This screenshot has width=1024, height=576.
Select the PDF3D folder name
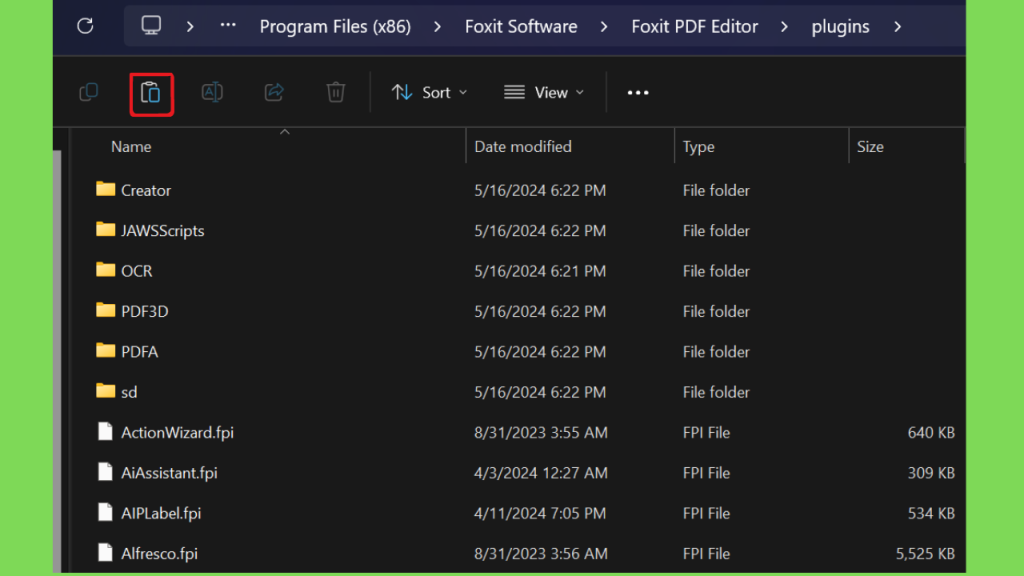click(x=144, y=312)
